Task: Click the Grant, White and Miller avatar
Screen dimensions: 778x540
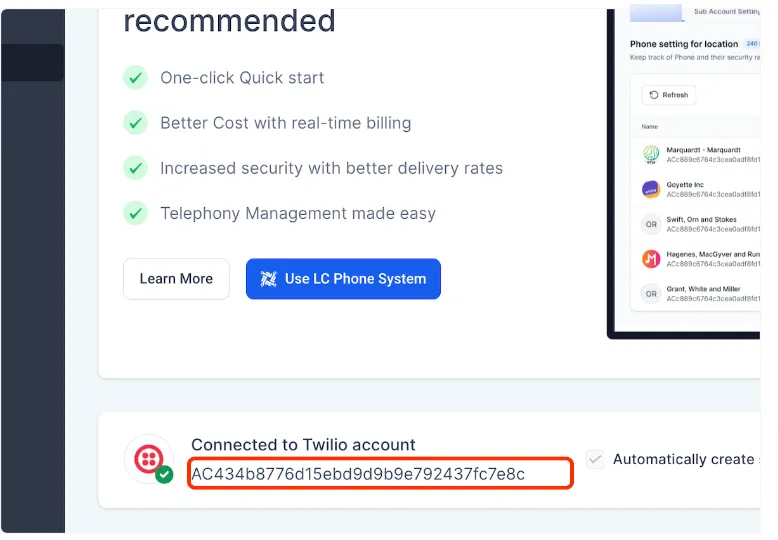Action: [651, 294]
